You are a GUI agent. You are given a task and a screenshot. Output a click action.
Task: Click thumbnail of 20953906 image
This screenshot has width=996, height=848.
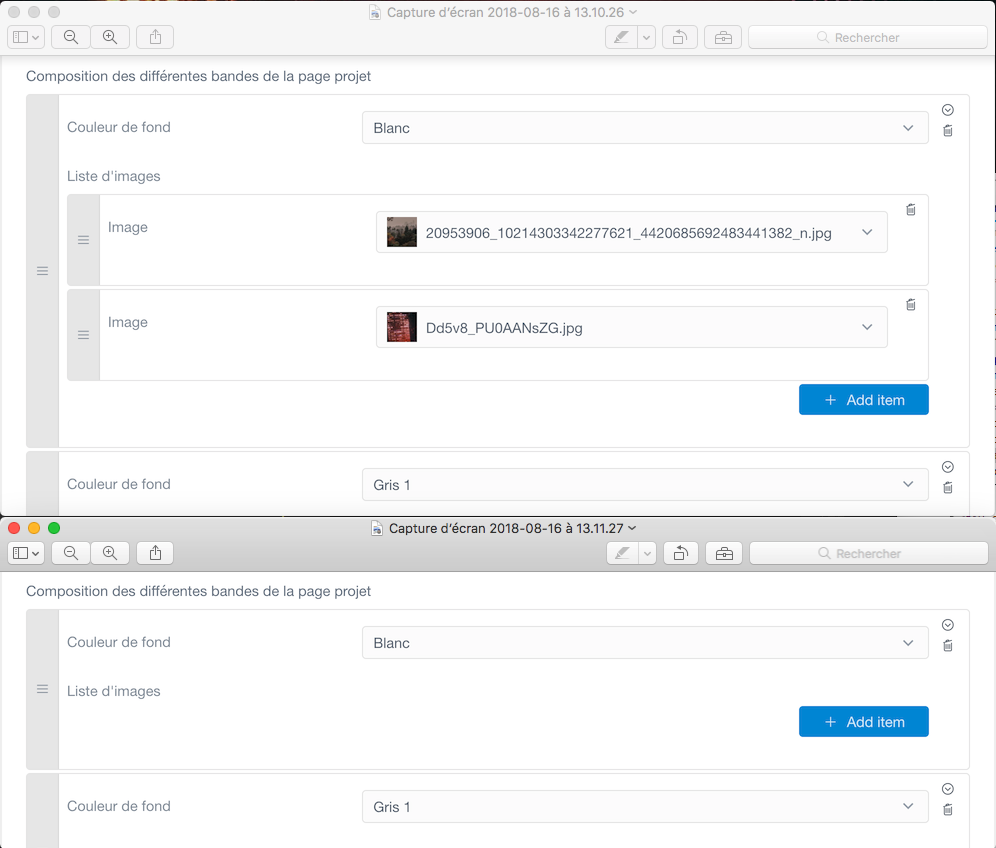(x=402, y=232)
